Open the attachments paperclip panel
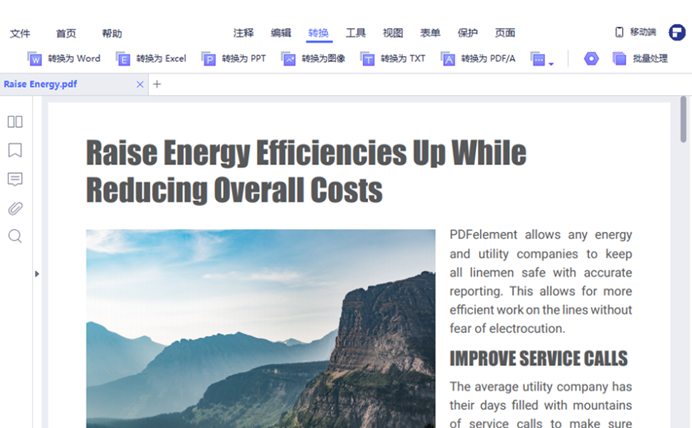Viewport: 692px width, 428px height. click(x=15, y=208)
